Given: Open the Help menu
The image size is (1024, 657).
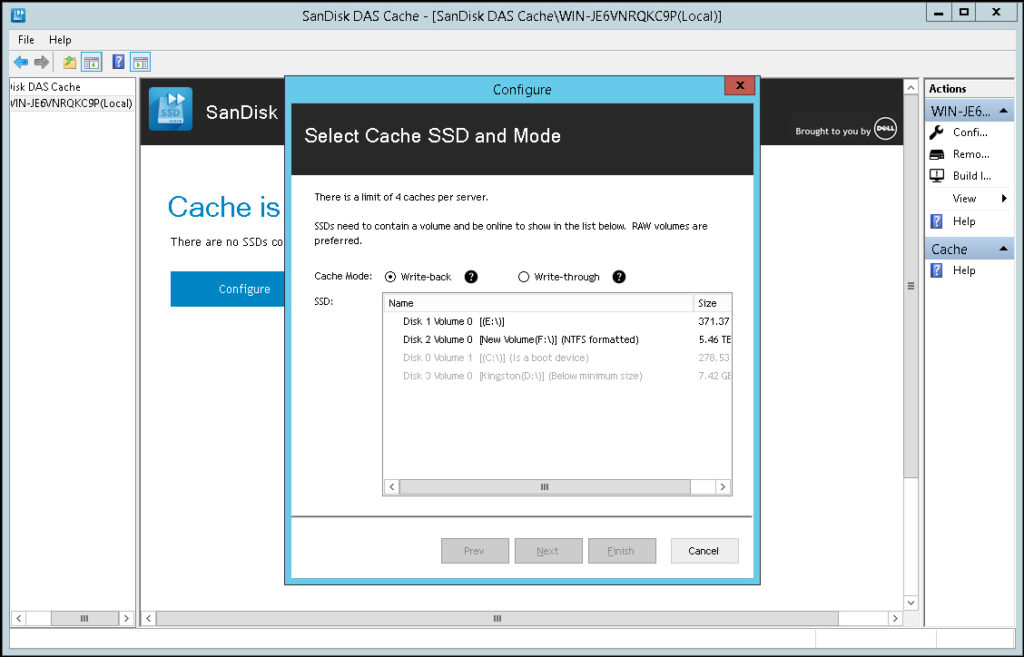Looking at the screenshot, I should pyautogui.click(x=60, y=40).
